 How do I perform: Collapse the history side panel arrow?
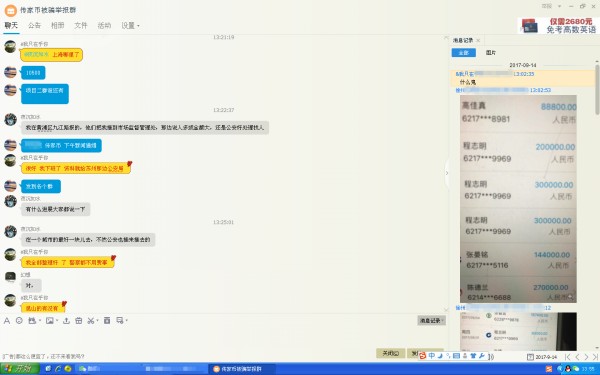[x=447, y=173]
